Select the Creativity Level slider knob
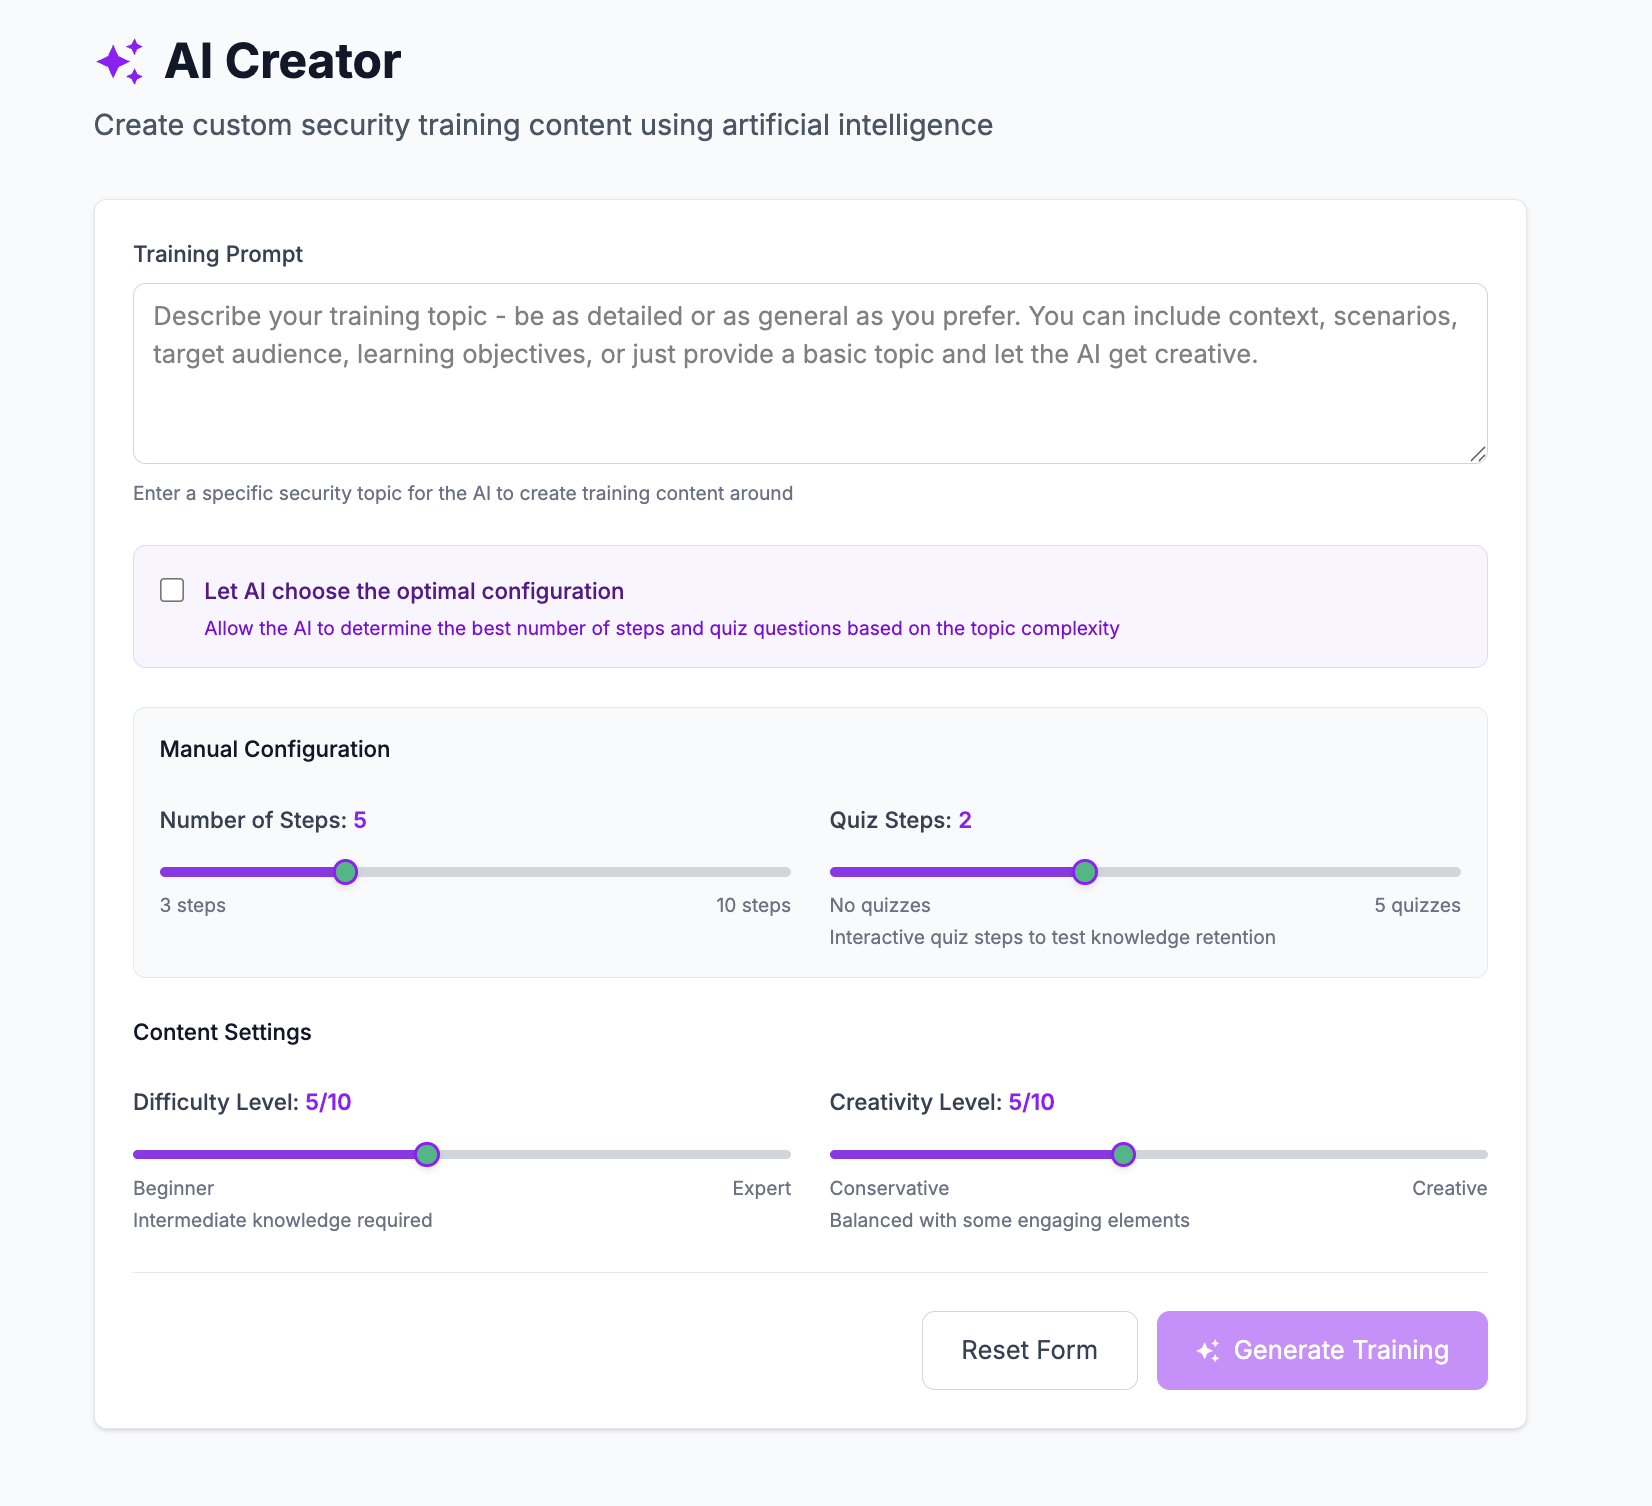This screenshot has width=1652, height=1506. tap(1123, 1155)
